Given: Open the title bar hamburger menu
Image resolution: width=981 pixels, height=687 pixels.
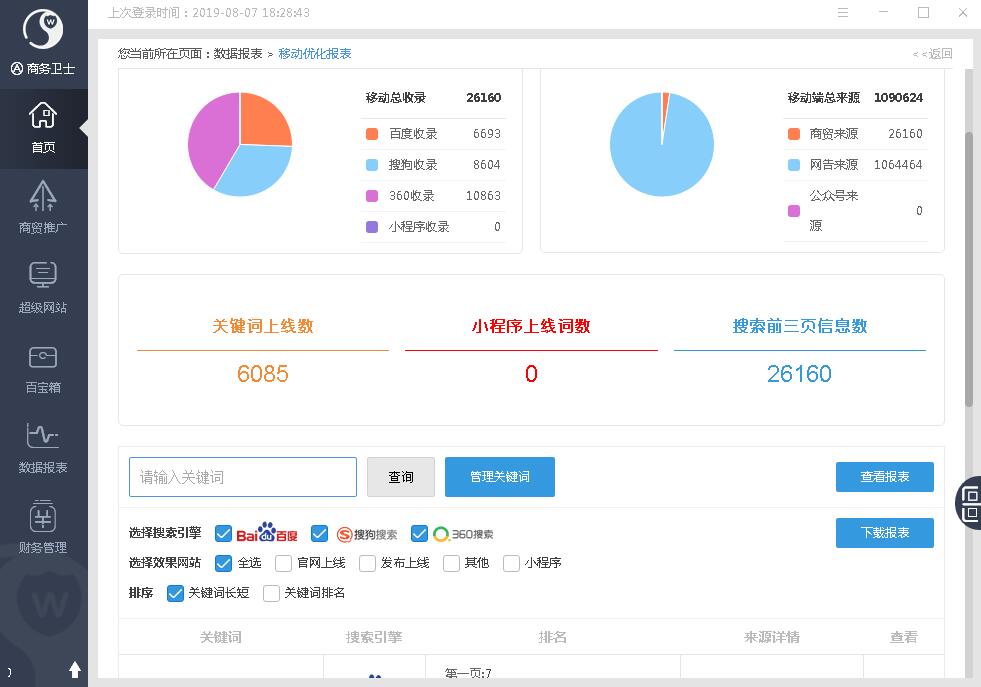Looking at the screenshot, I should (x=843, y=13).
